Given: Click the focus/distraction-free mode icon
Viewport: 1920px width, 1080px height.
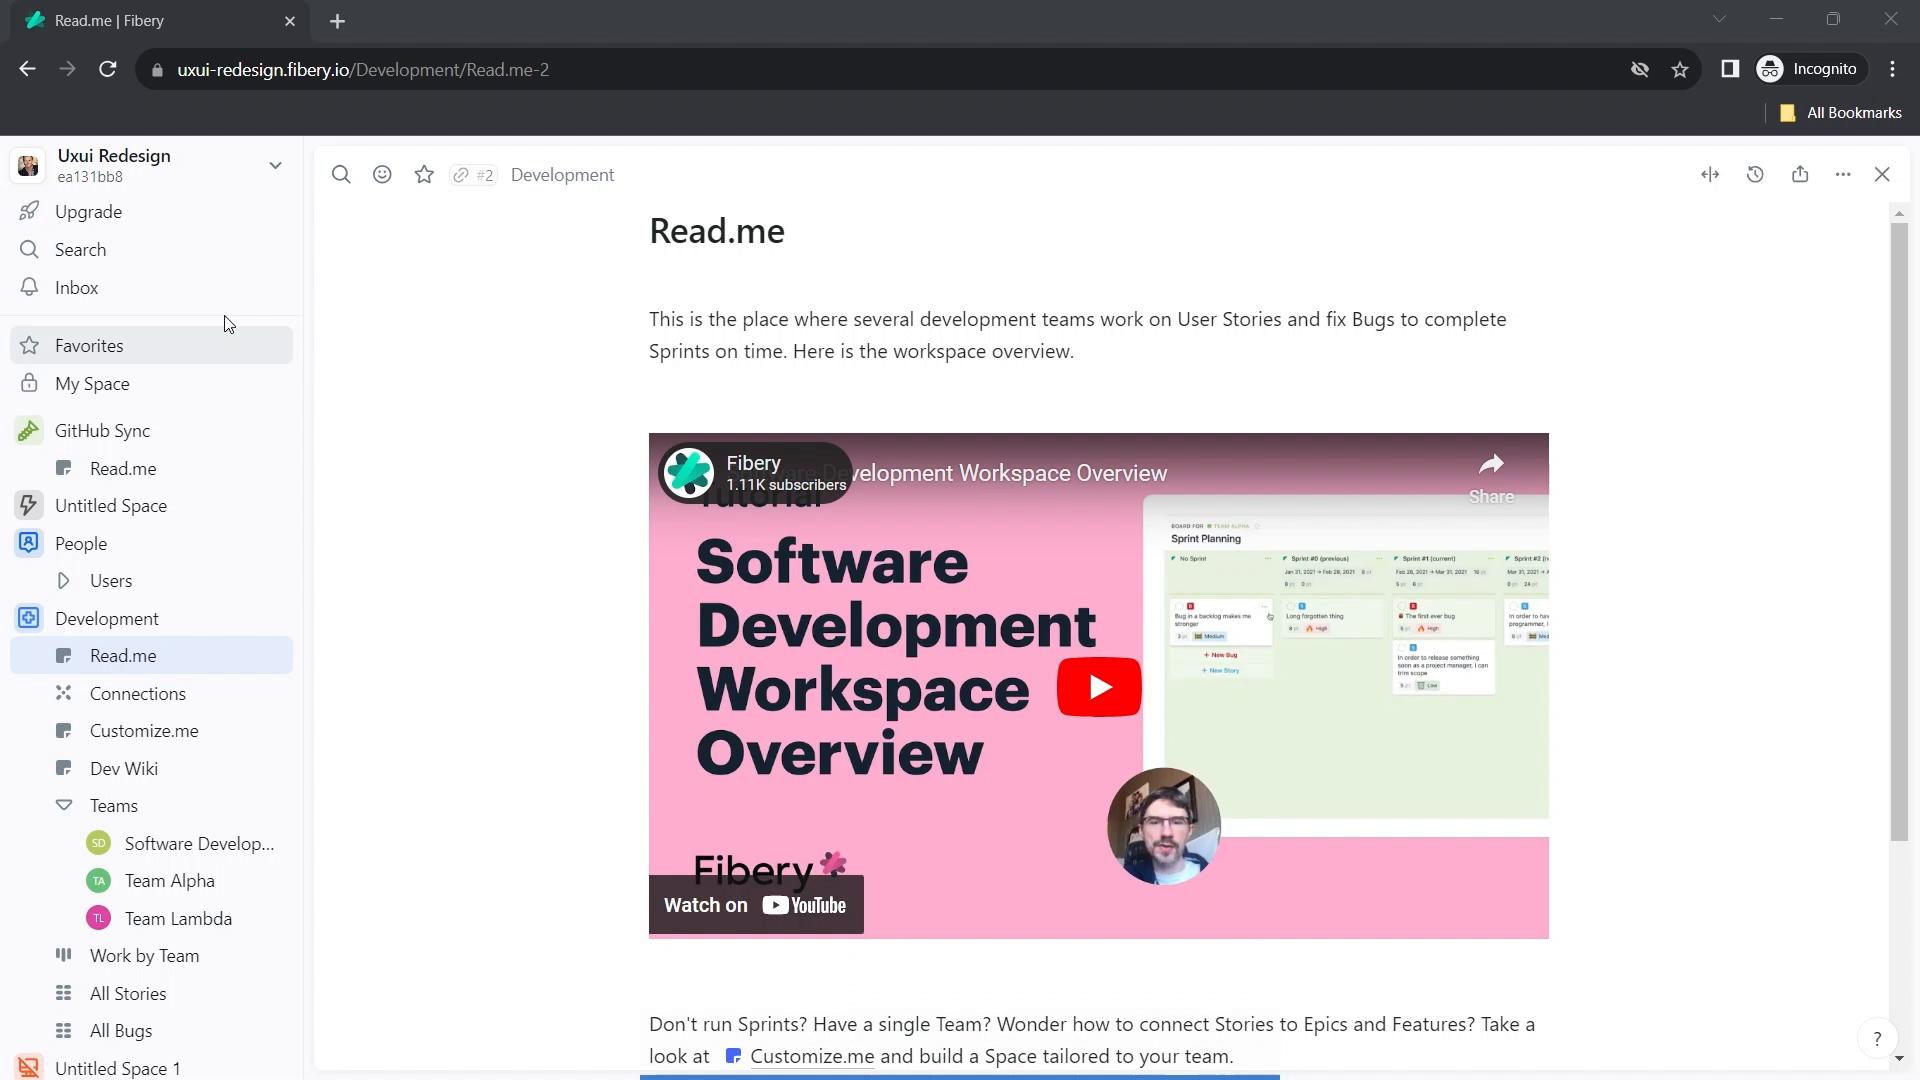Looking at the screenshot, I should [x=1712, y=173].
